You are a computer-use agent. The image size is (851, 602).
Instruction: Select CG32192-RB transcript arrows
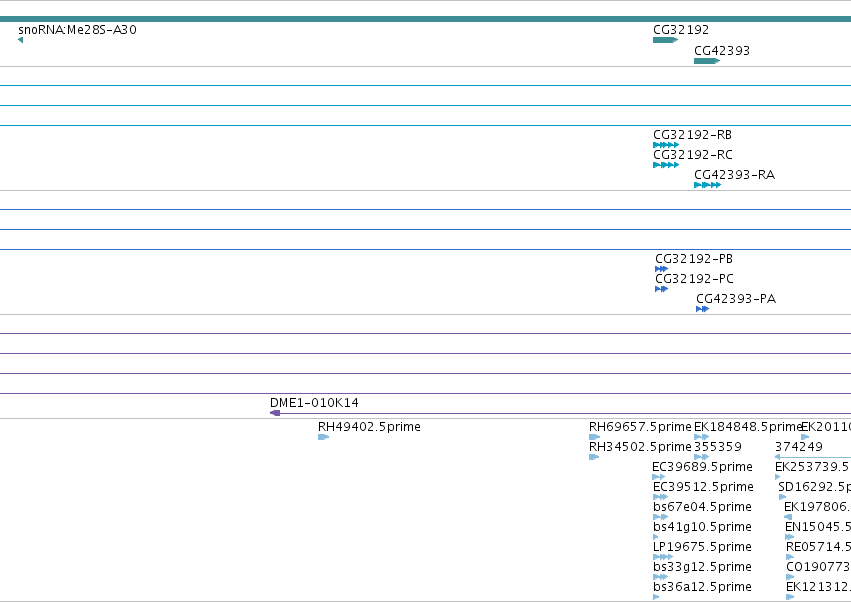coord(666,145)
